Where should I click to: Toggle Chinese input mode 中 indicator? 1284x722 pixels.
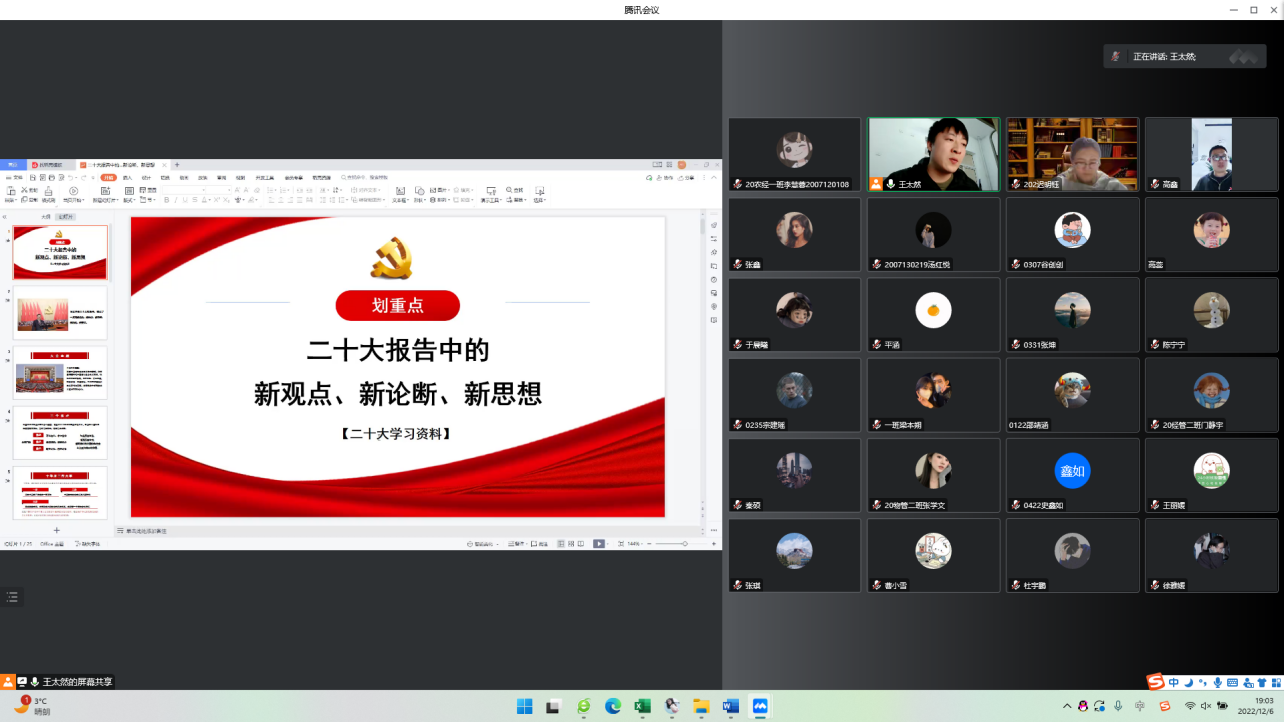click(x=1174, y=682)
